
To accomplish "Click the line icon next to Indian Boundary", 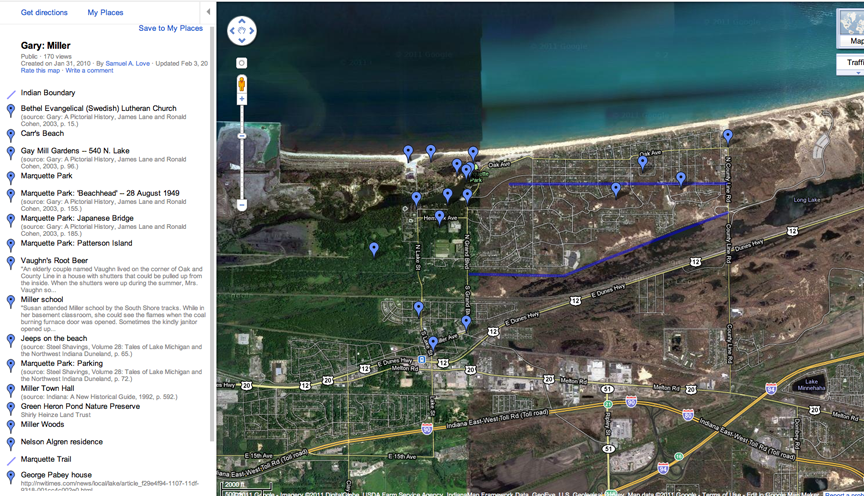I will tap(10, 93).
